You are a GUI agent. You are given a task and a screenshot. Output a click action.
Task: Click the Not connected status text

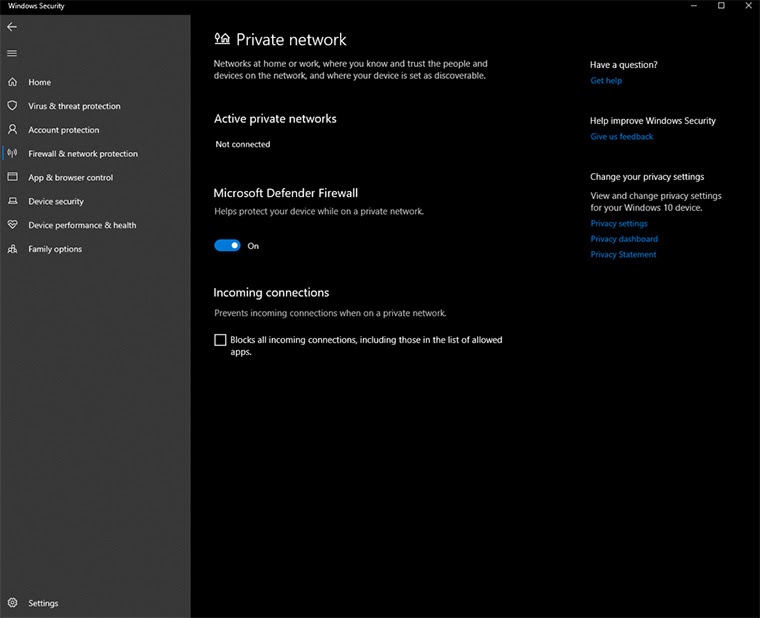[x=243, y=144]
